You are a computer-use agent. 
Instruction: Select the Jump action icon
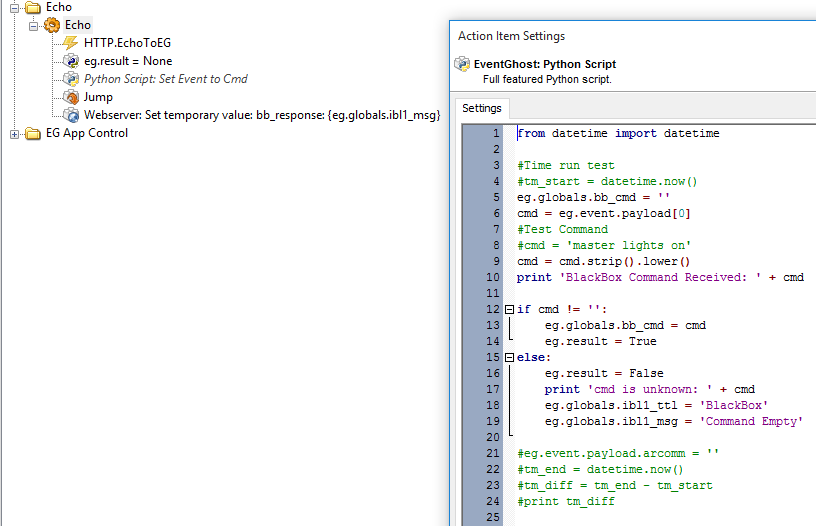click(x=71, y=97)
